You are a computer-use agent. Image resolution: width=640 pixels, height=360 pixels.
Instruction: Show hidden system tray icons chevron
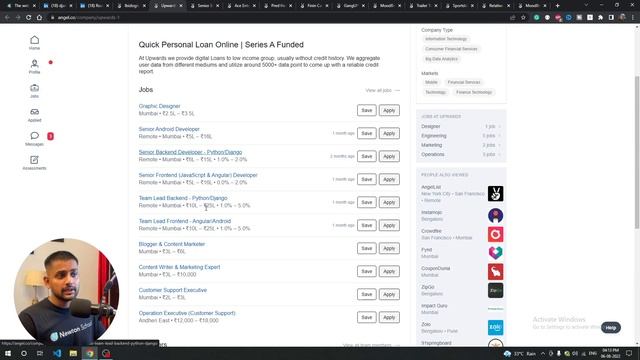543,353
